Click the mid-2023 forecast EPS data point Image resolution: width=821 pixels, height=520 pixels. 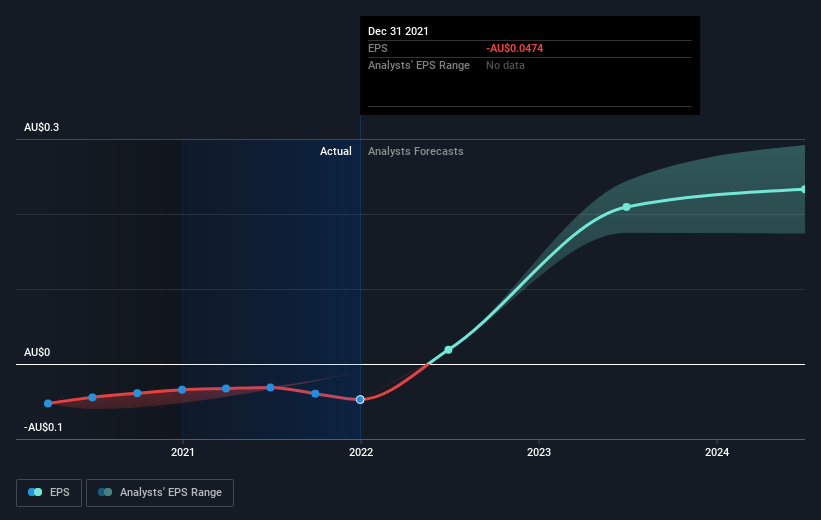pyautogui.click(x=626, y=207)
